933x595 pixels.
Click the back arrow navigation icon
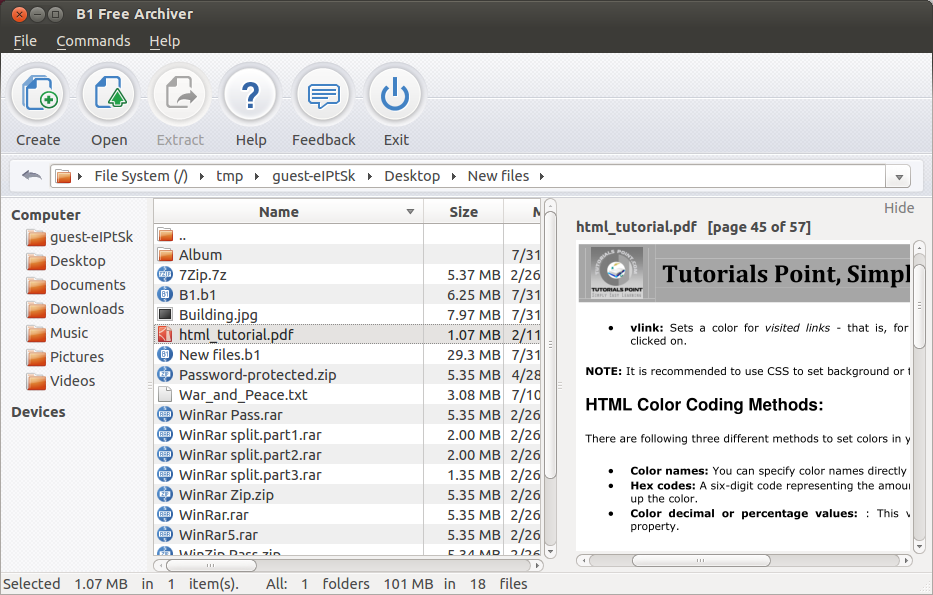pos(31,176)
